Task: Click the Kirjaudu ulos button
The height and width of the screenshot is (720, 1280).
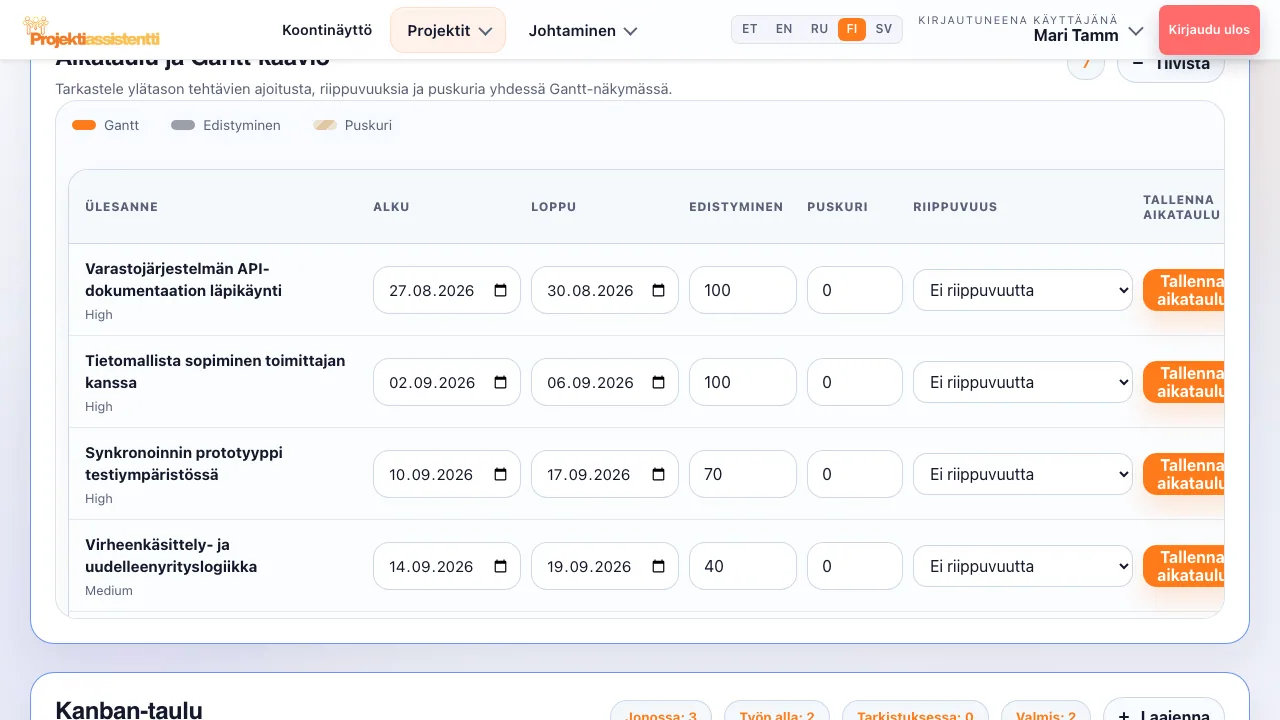Action: tap(1209, 30)
